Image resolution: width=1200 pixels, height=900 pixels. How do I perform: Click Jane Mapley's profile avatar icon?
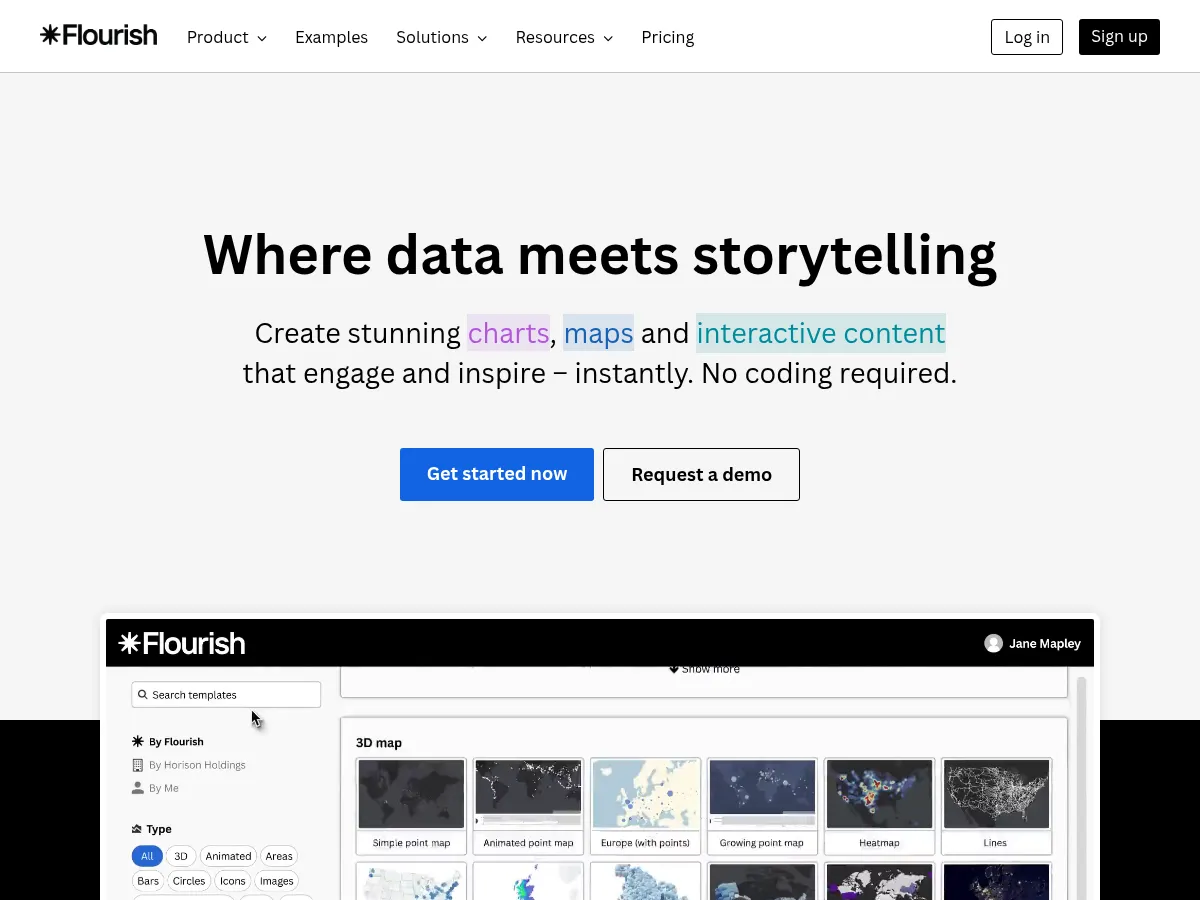[x=993, y=643]
